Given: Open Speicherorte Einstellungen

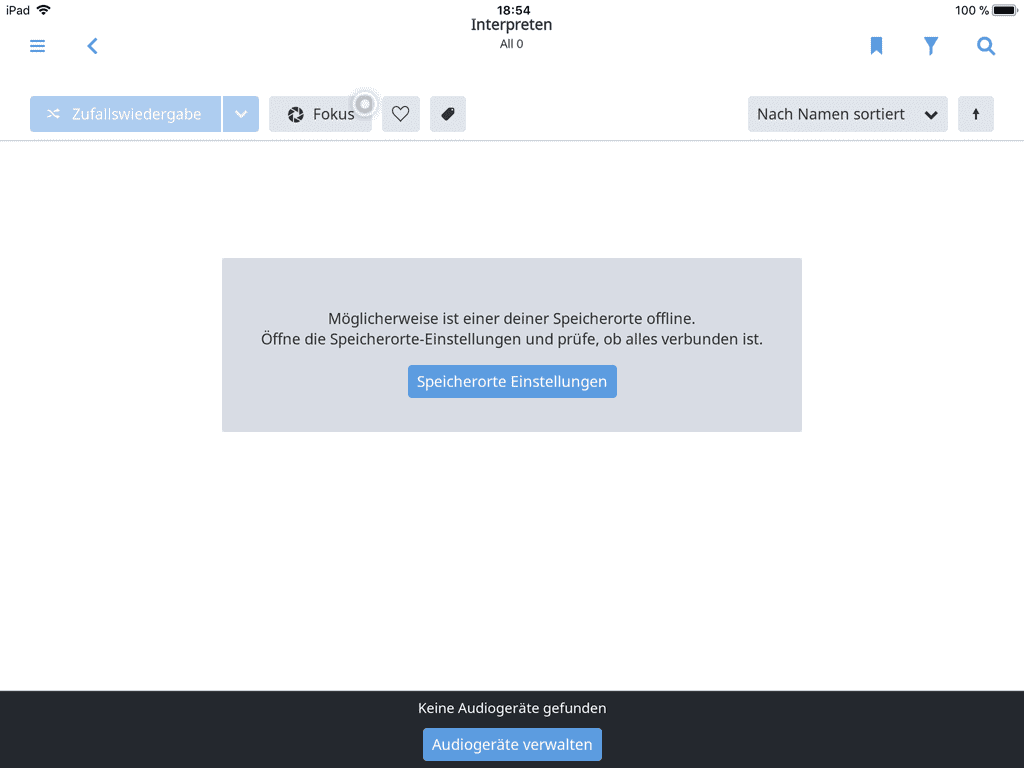Looking at the screenshot, I should pos(512,381).
